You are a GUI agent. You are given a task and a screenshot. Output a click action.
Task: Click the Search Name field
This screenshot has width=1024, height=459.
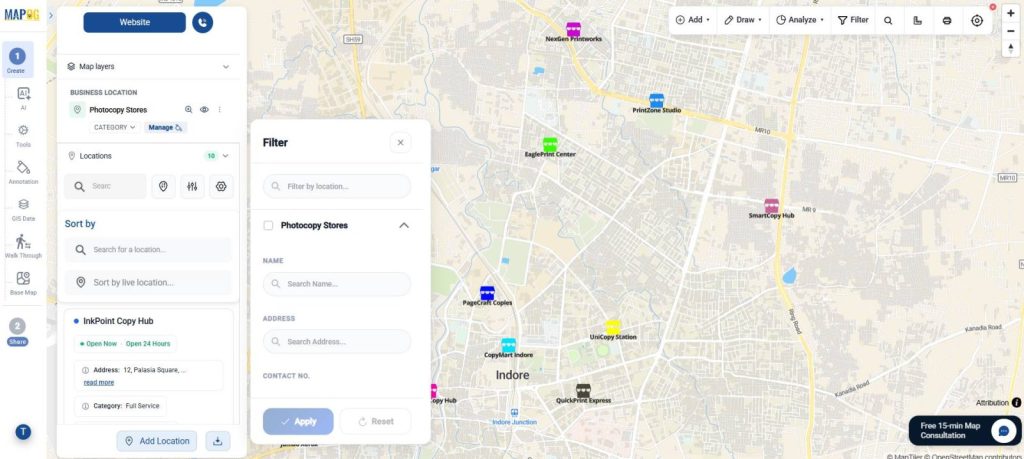click(x=337, y=284)
